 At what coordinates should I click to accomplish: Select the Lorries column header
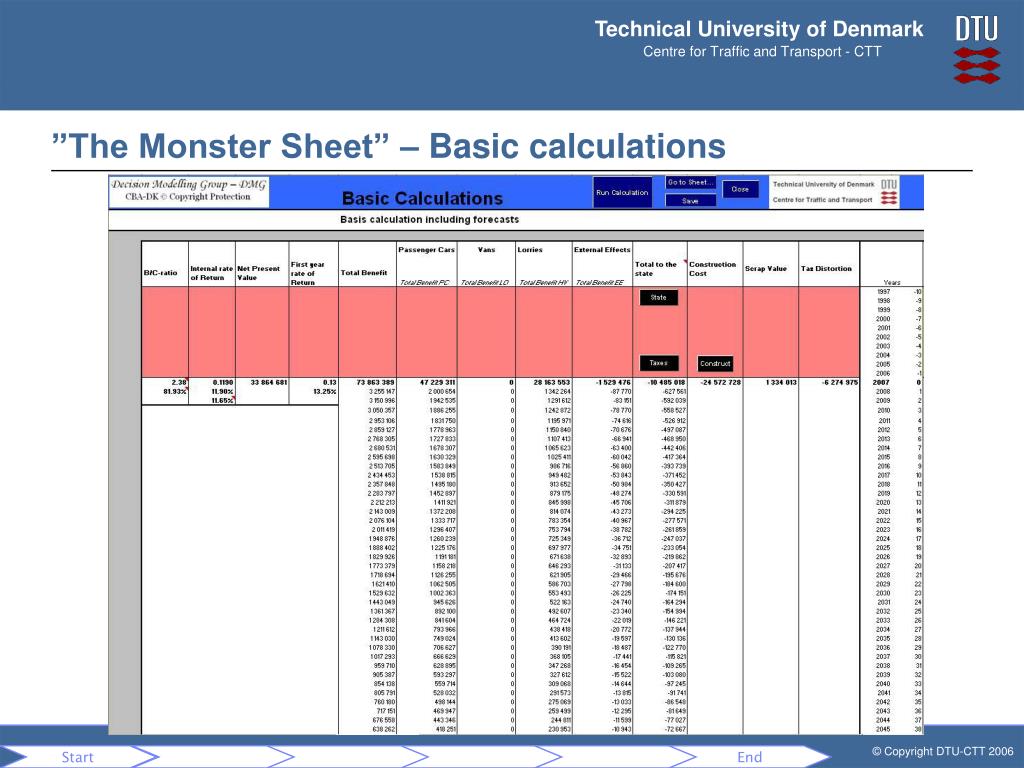tap(530, 249)
